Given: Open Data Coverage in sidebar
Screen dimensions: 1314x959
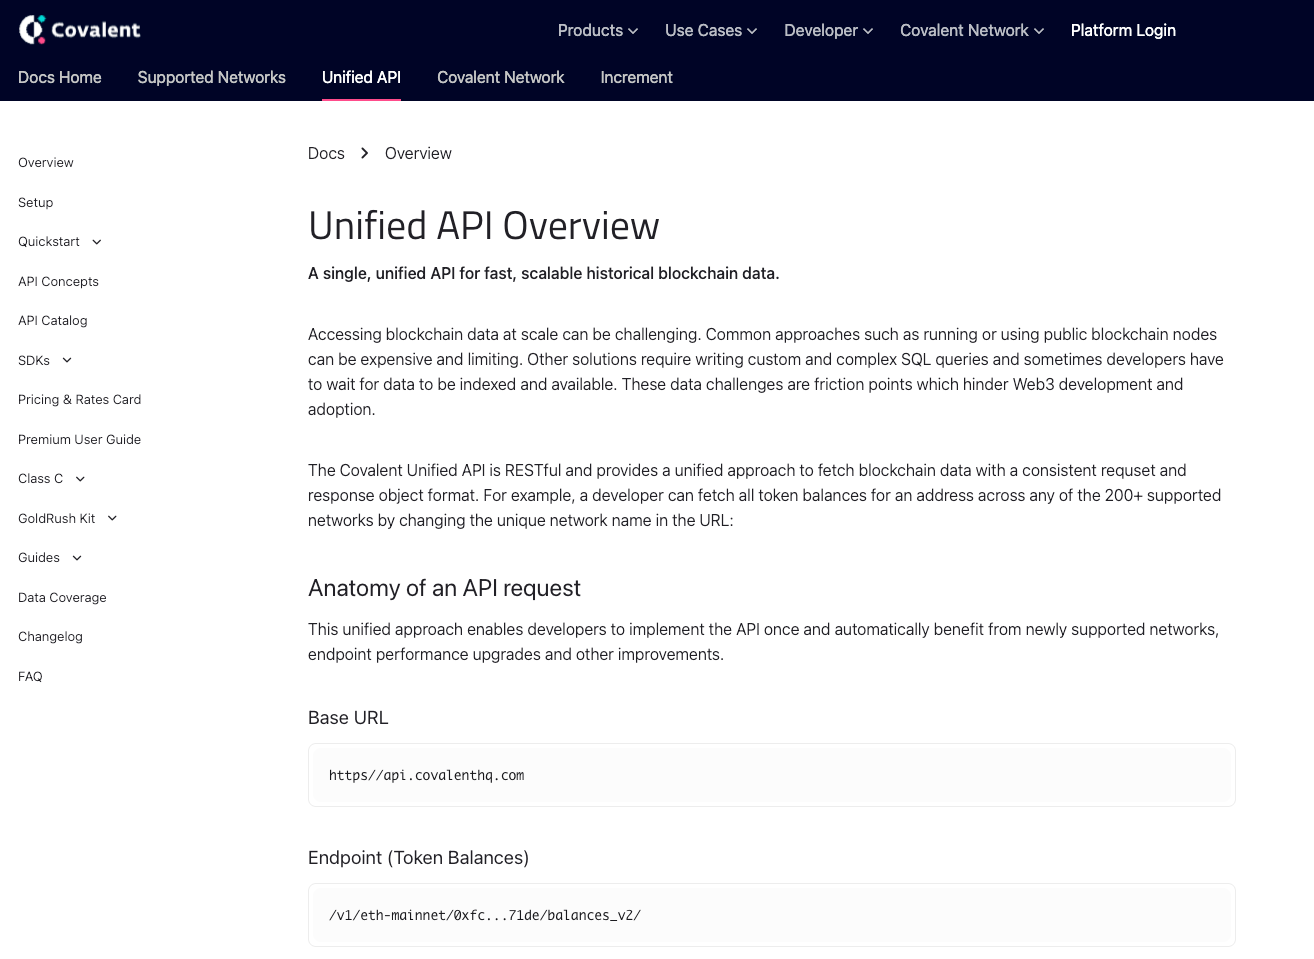Looking at the screenshot, I should 62,597.
